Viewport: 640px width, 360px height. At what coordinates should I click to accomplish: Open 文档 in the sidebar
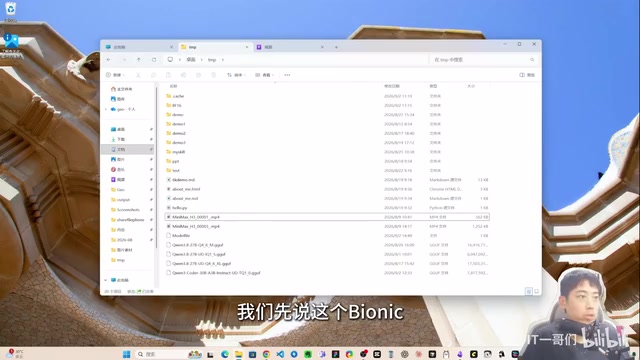(127, 149)
